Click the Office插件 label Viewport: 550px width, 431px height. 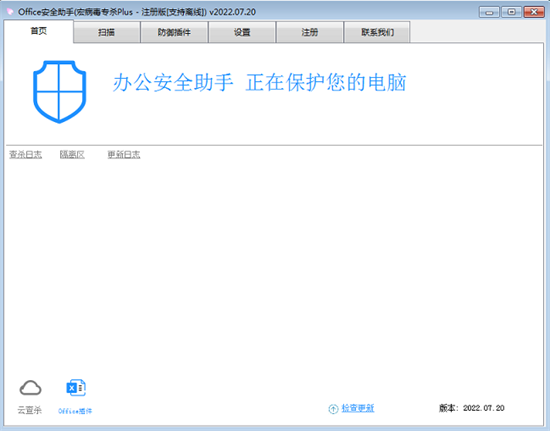coord(75,411)
